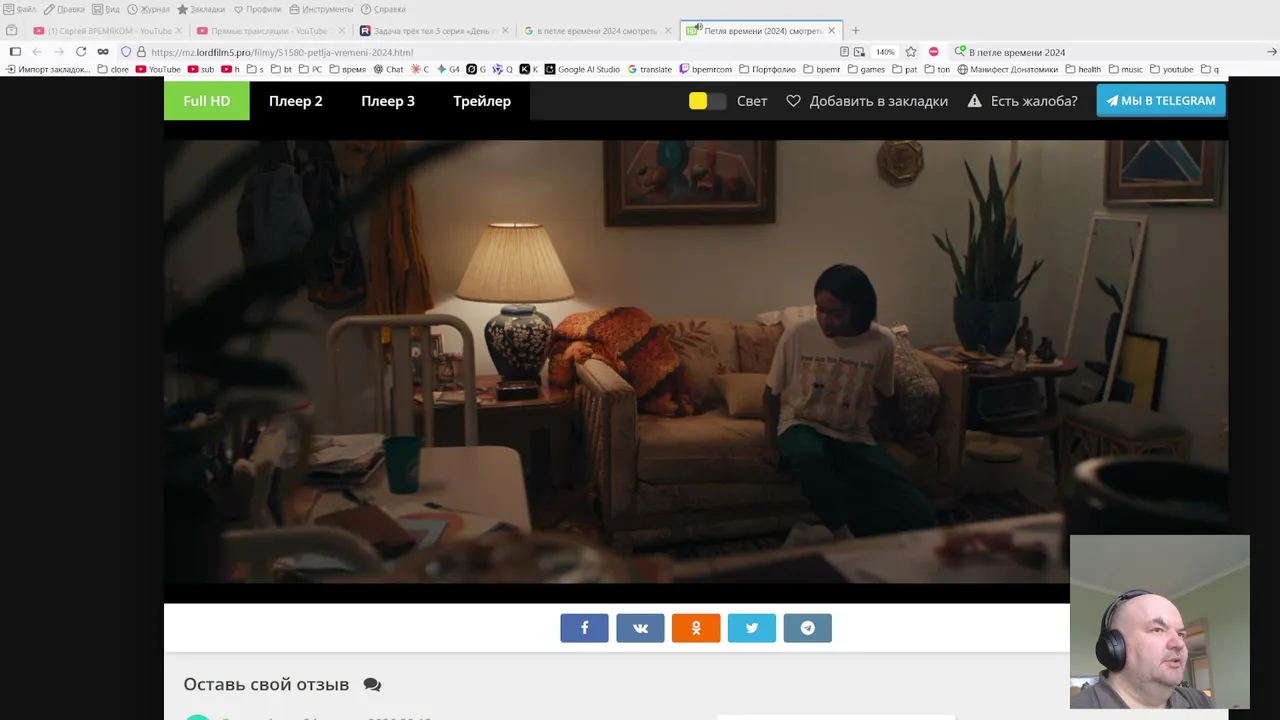Open the Файл menu
Screen dimensions: 1280x720
click(20, 9)
